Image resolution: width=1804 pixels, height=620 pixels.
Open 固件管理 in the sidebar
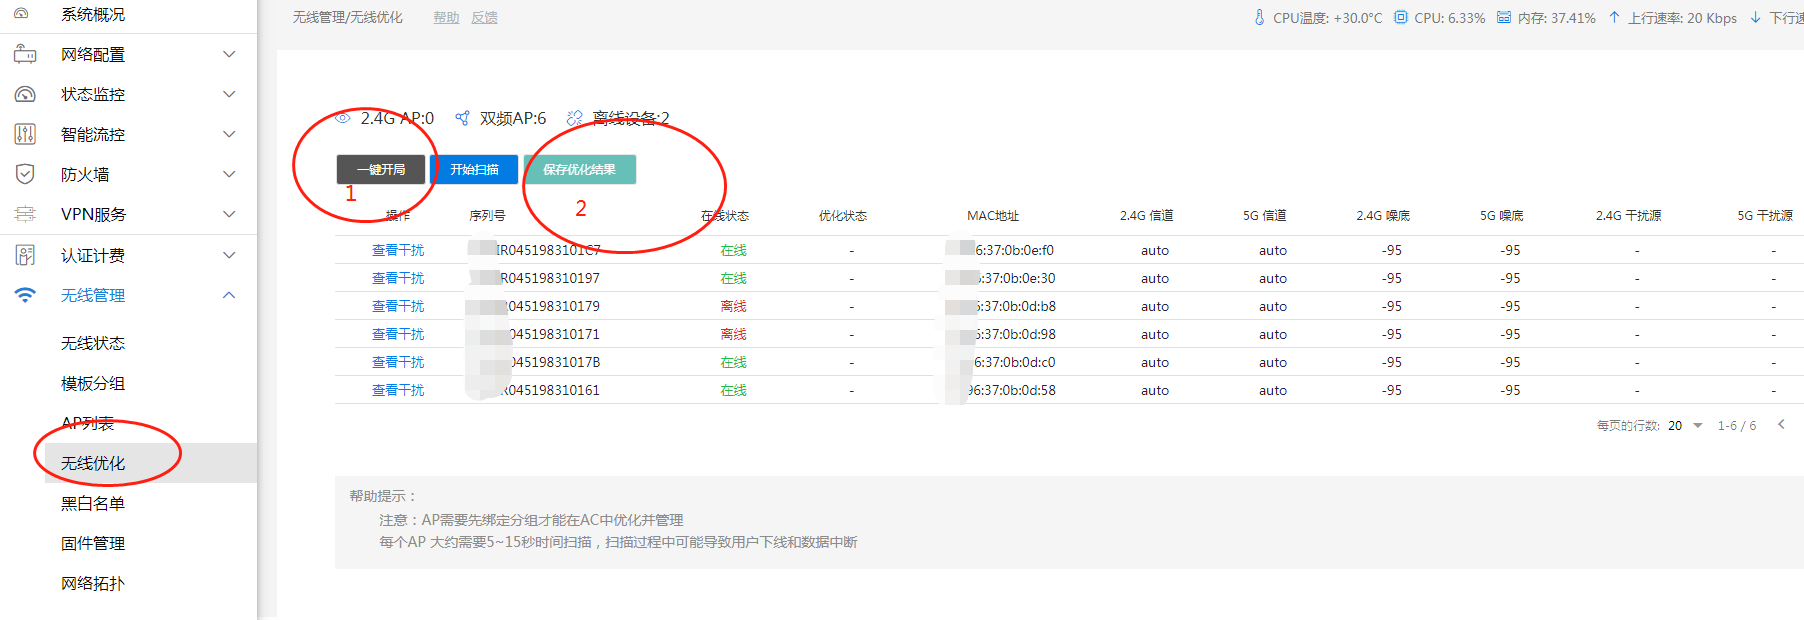tap(93, 543)
